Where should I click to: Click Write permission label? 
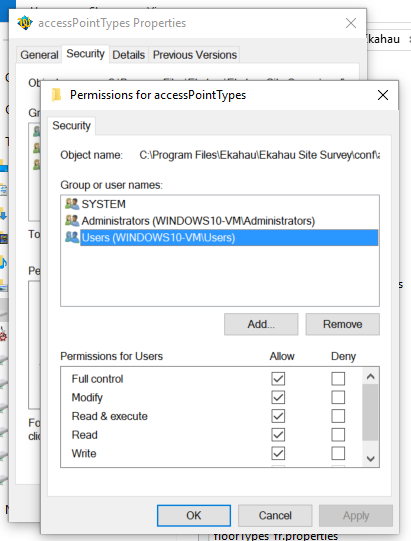[84, 453]
